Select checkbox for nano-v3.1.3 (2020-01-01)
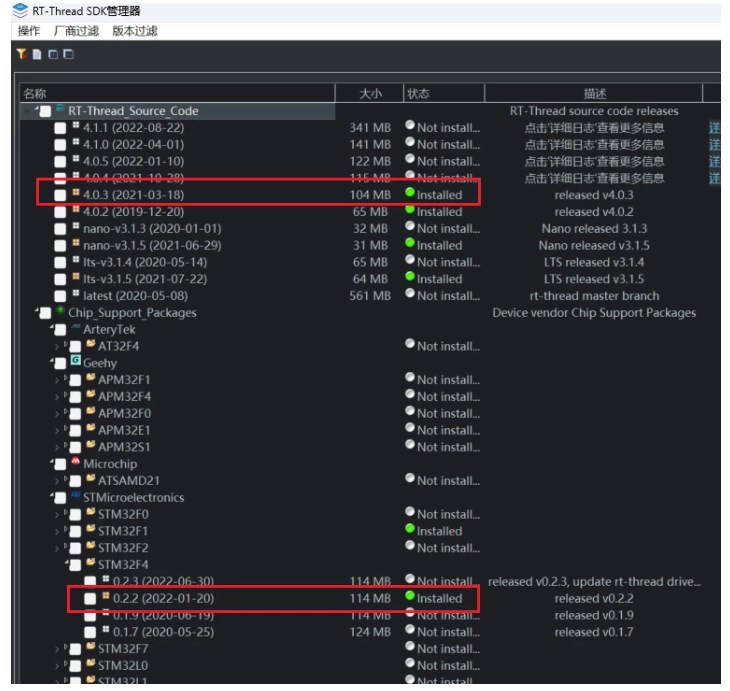The image size is (730, 691). pyautogui.click(x=60, y=229)
